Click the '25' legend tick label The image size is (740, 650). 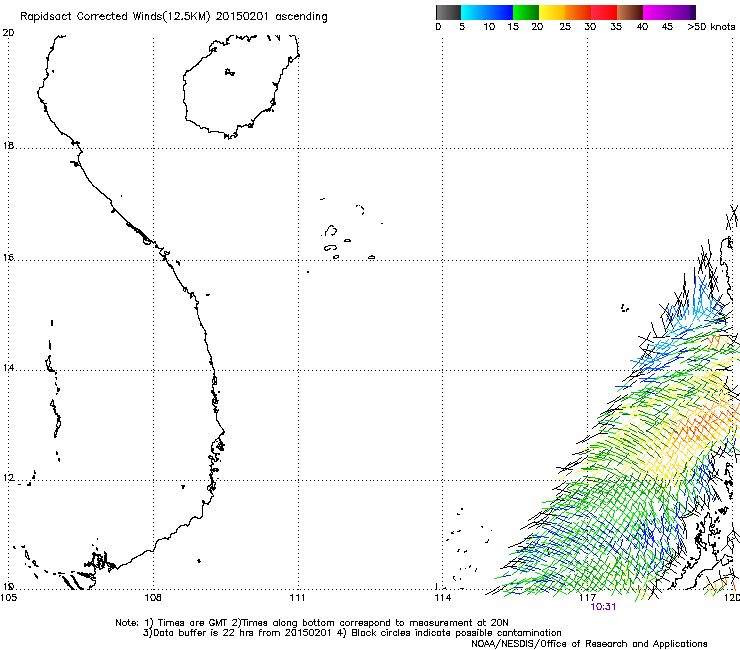pos(565,27)
